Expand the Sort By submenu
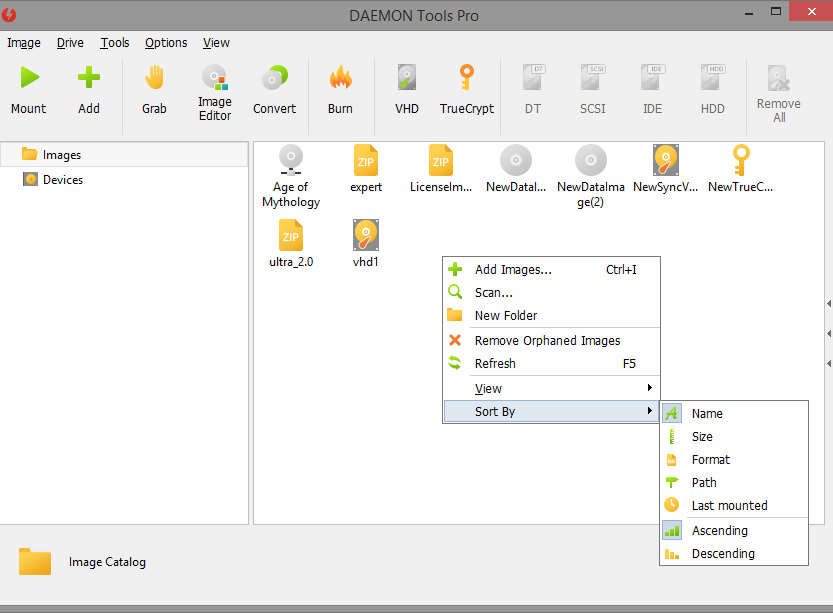This screenshot has height=613, width=833. (551, 411)
